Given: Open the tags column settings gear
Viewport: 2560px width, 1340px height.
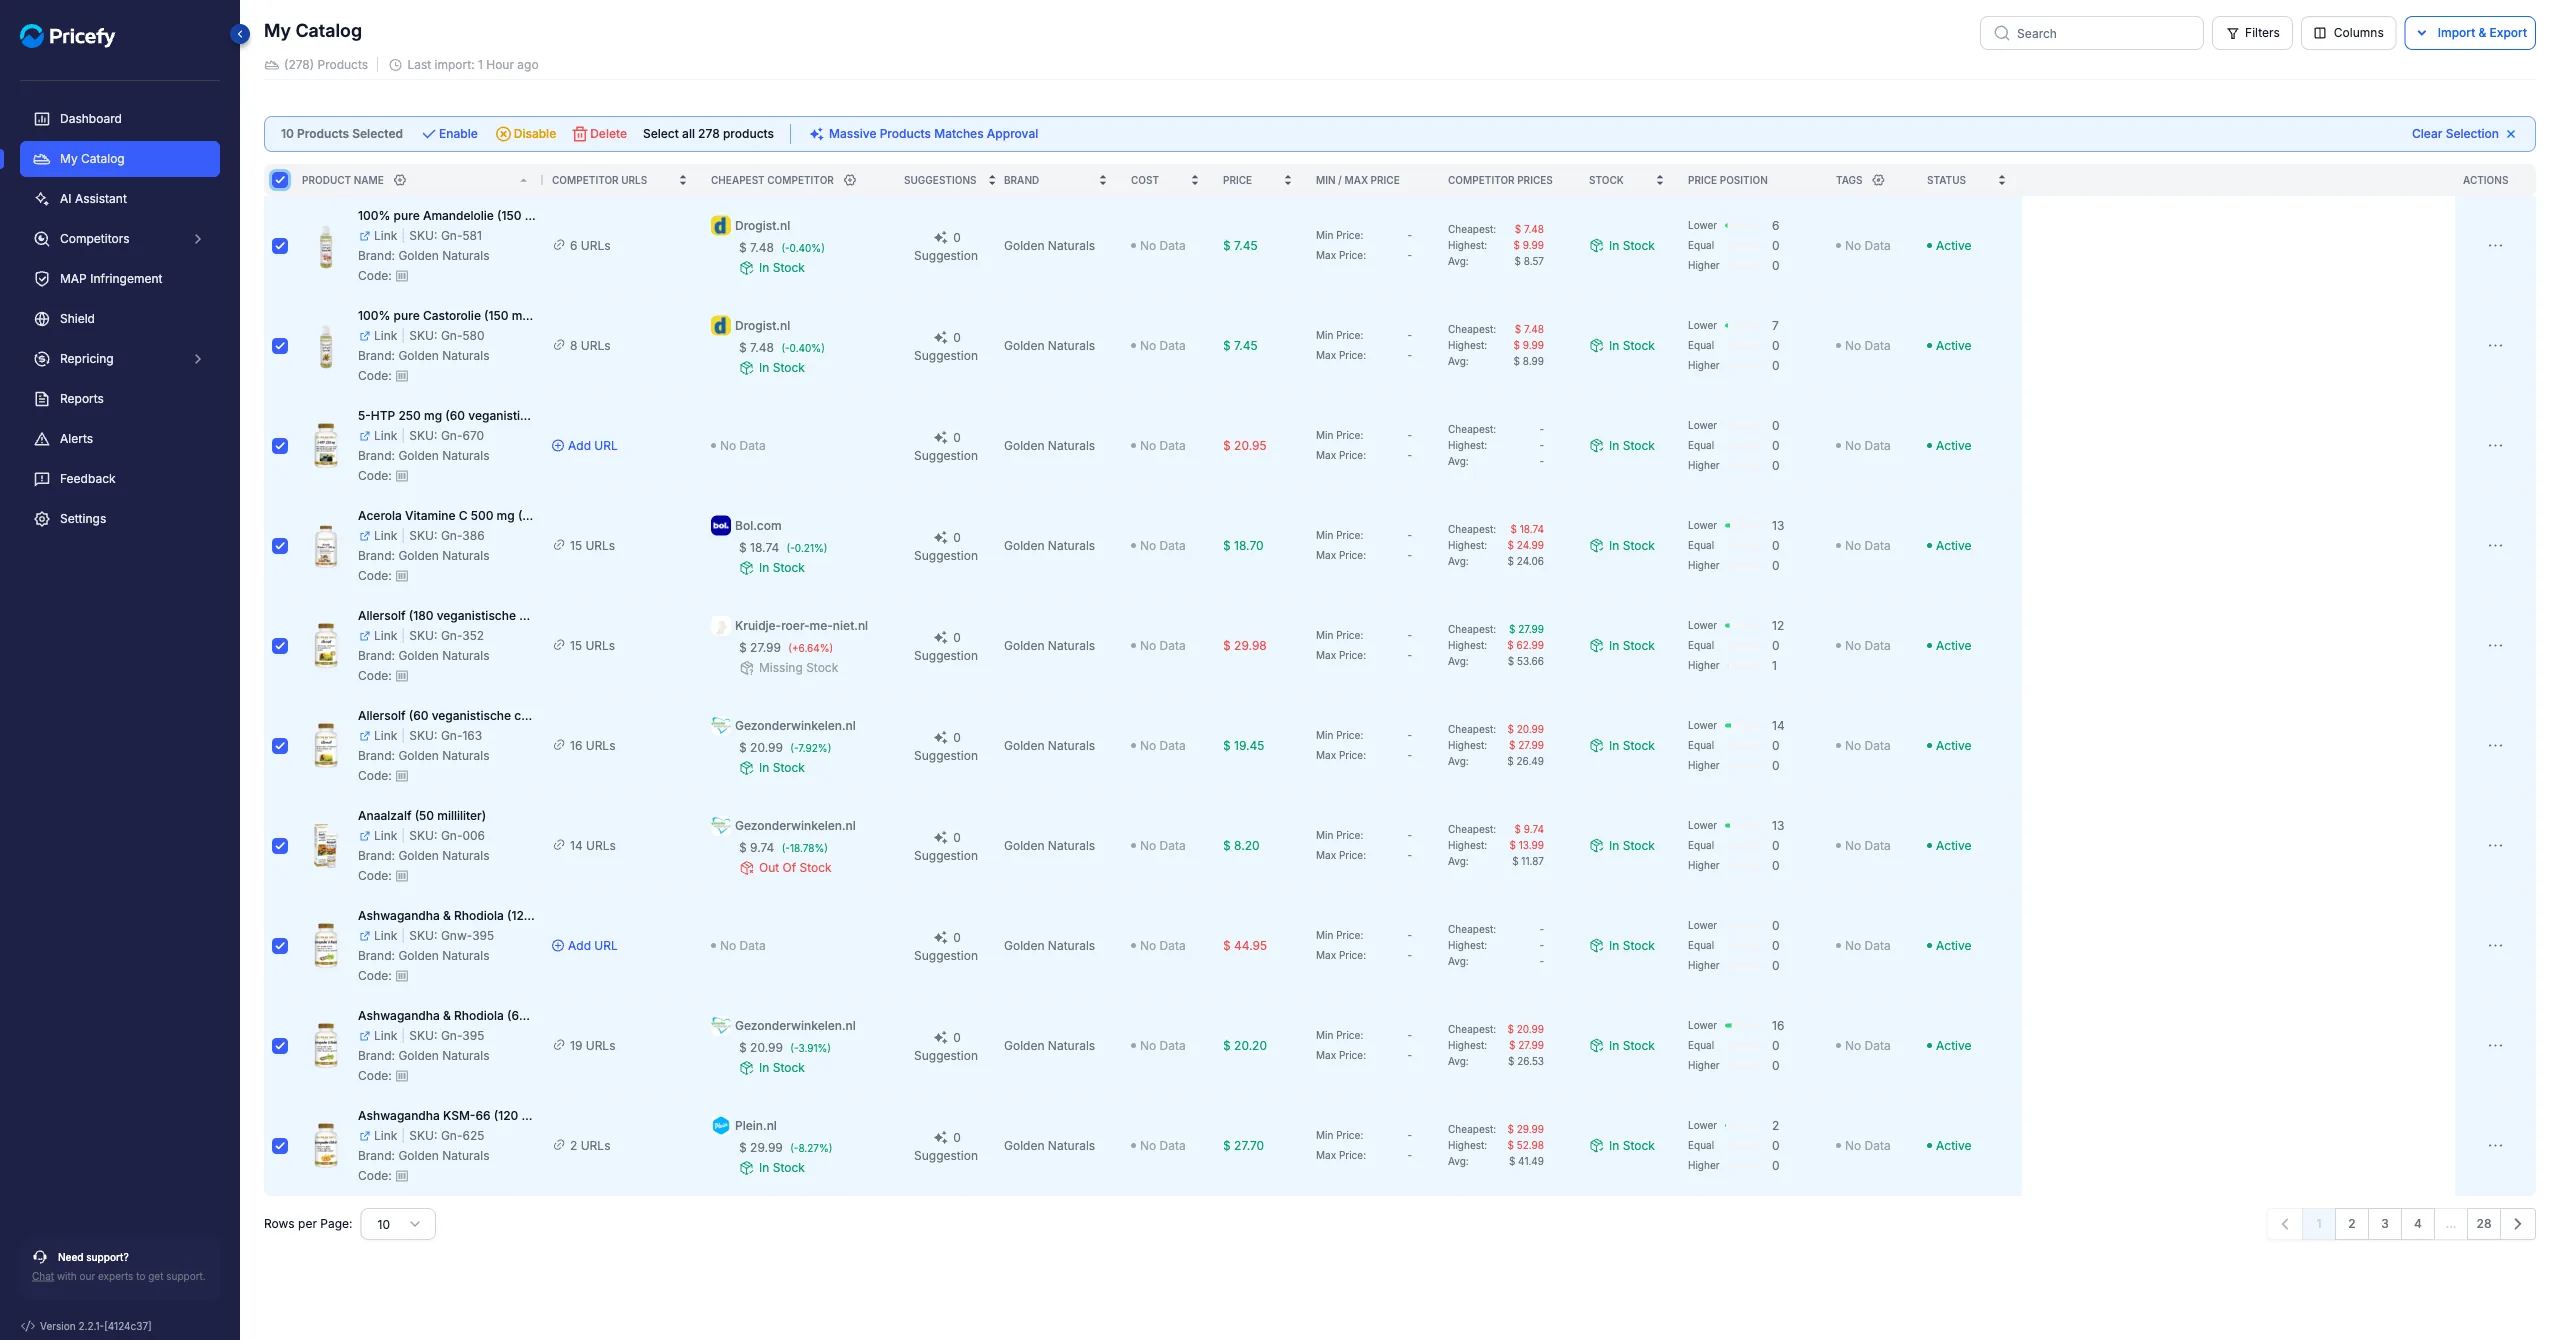Looking at the screenshot, I should point(1878,180).
